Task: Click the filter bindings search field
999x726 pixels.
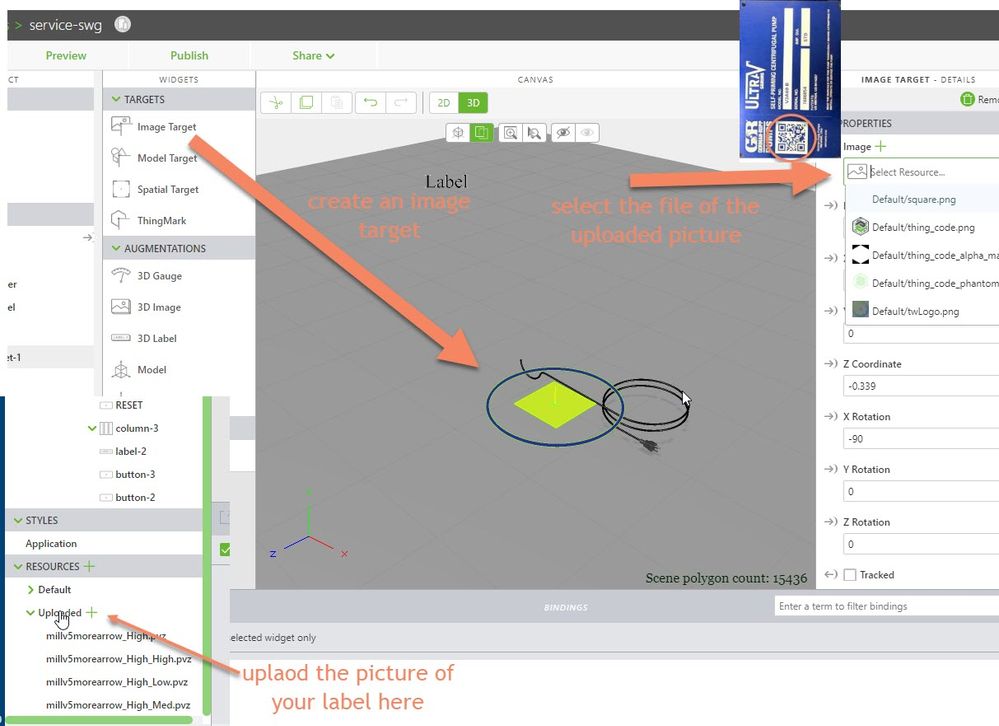Action: [x=887, y=606]
